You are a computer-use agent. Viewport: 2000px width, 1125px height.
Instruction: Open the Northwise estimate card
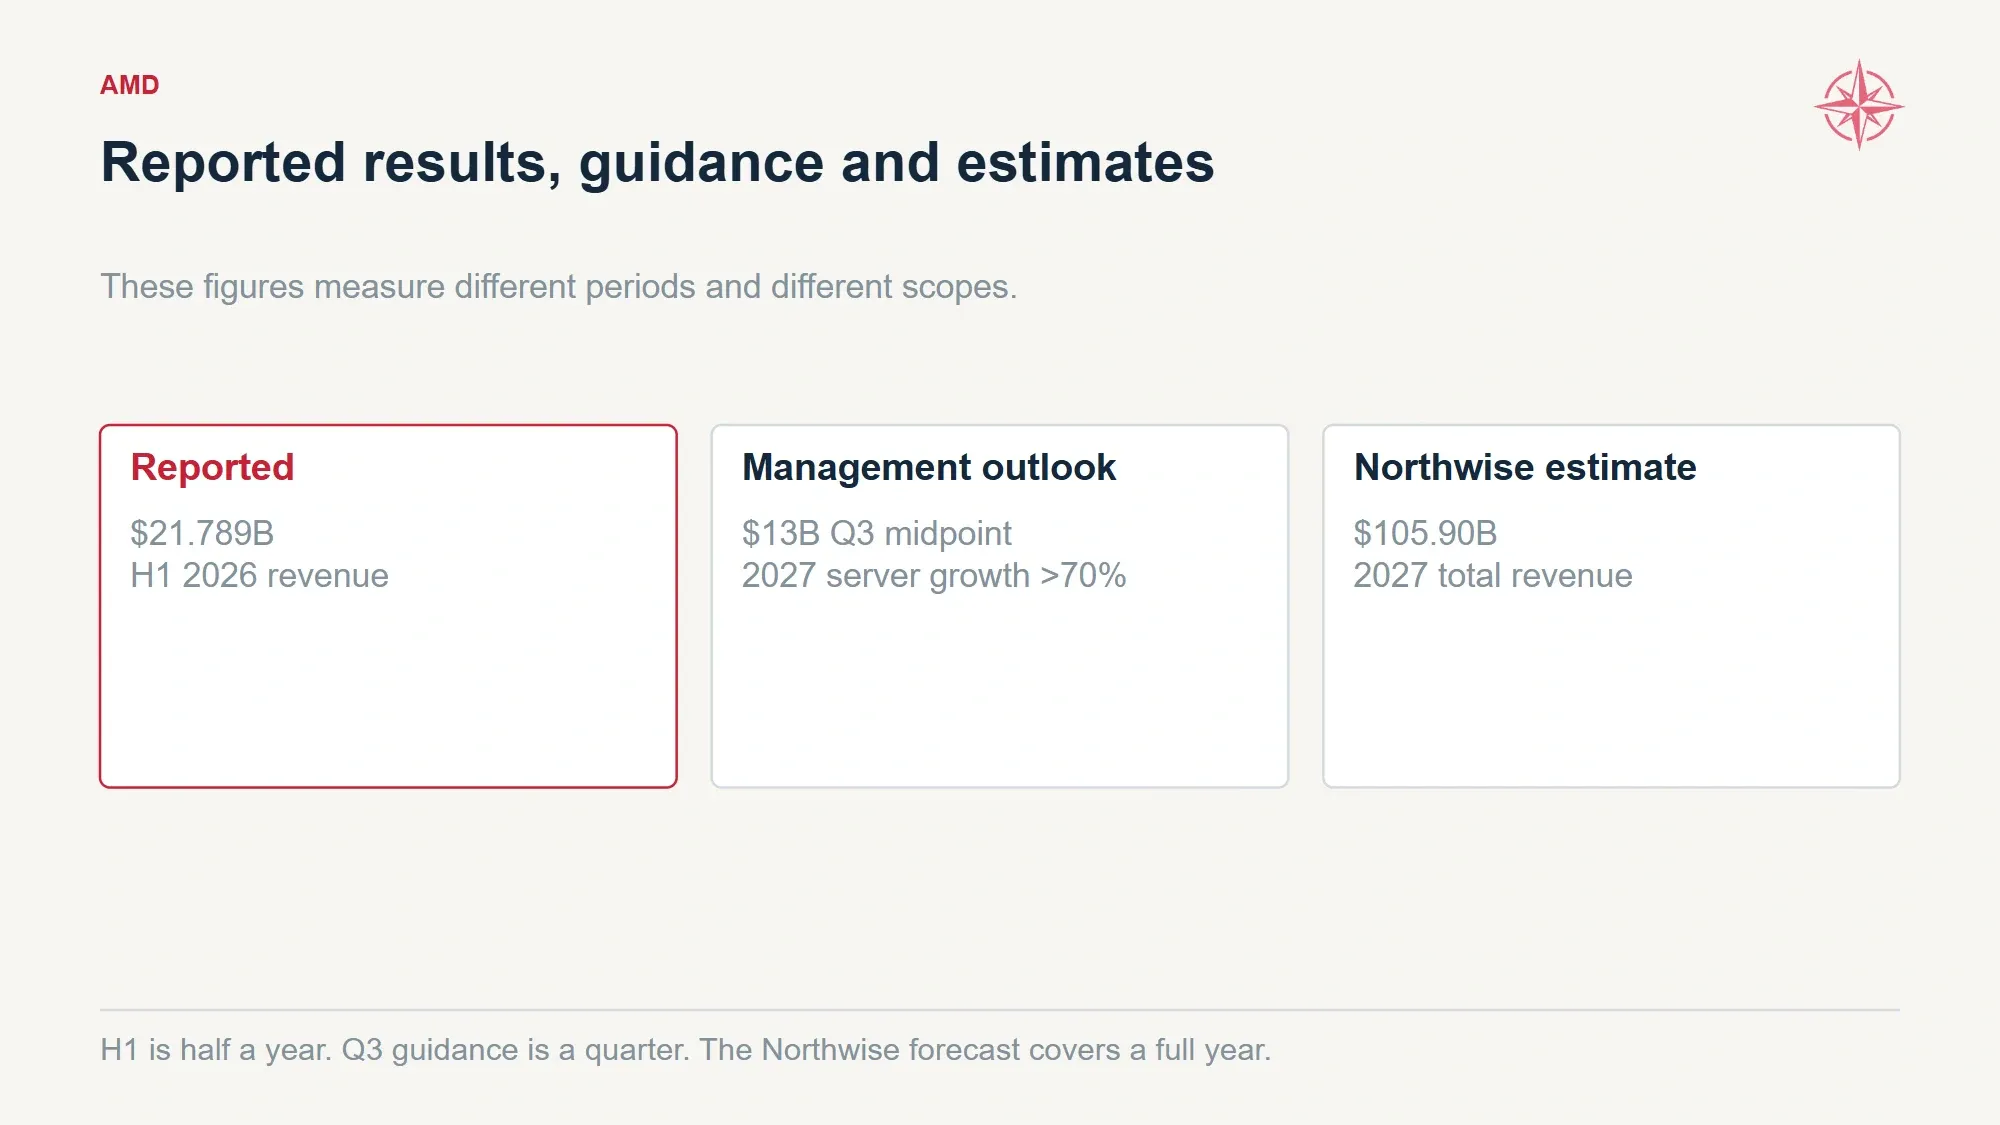pyautogui.click(x=1611, y=606)
